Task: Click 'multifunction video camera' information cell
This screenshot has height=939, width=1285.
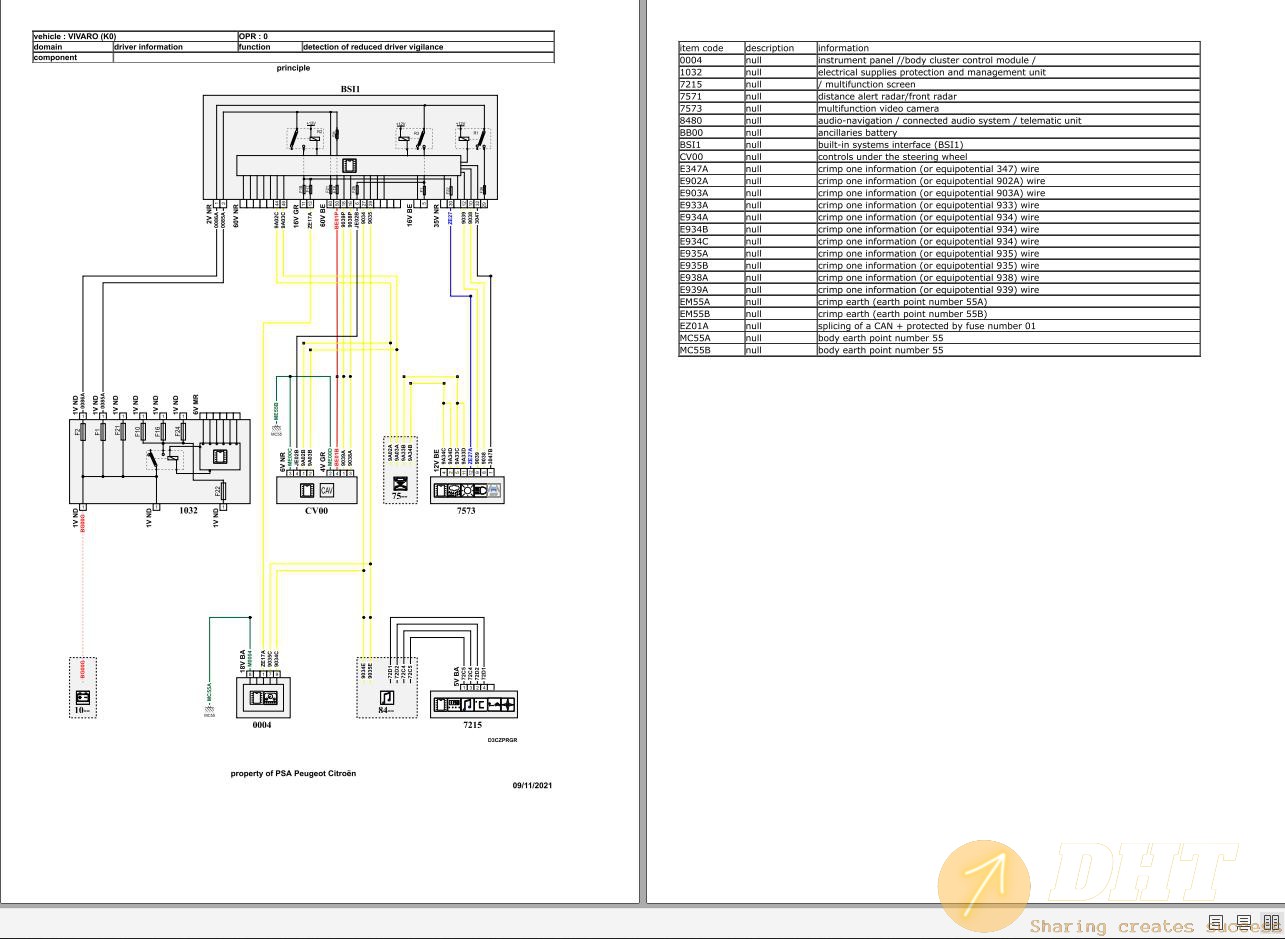Action: pyautogui.click(x=1008, y=108)
